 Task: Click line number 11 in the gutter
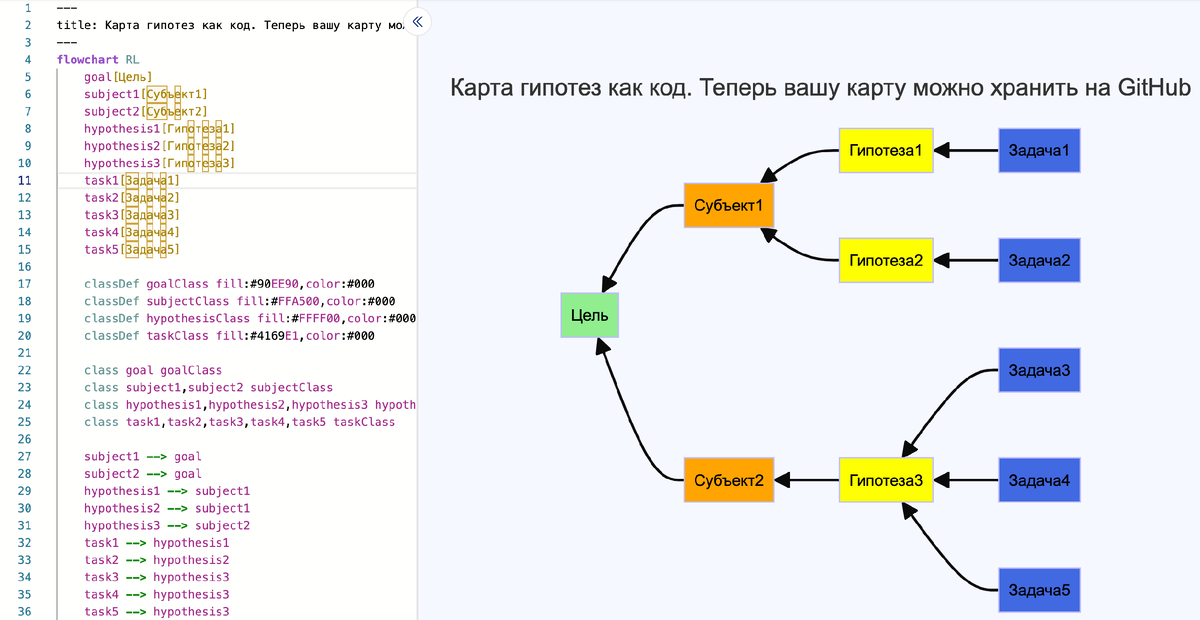pyautogui.click(x=25, y=180)
